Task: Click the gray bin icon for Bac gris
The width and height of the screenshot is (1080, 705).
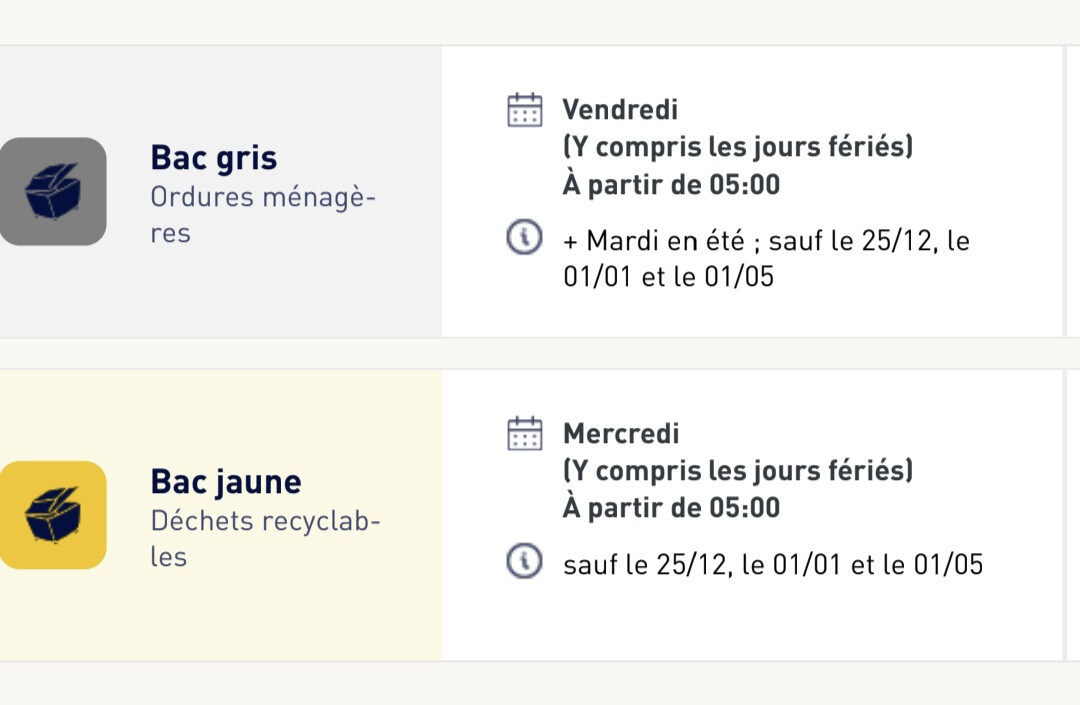Action: tap(53, 191)
